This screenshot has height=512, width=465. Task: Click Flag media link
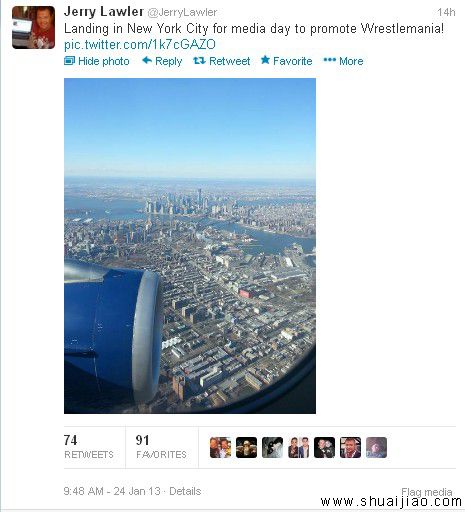[x=427, y=492]
